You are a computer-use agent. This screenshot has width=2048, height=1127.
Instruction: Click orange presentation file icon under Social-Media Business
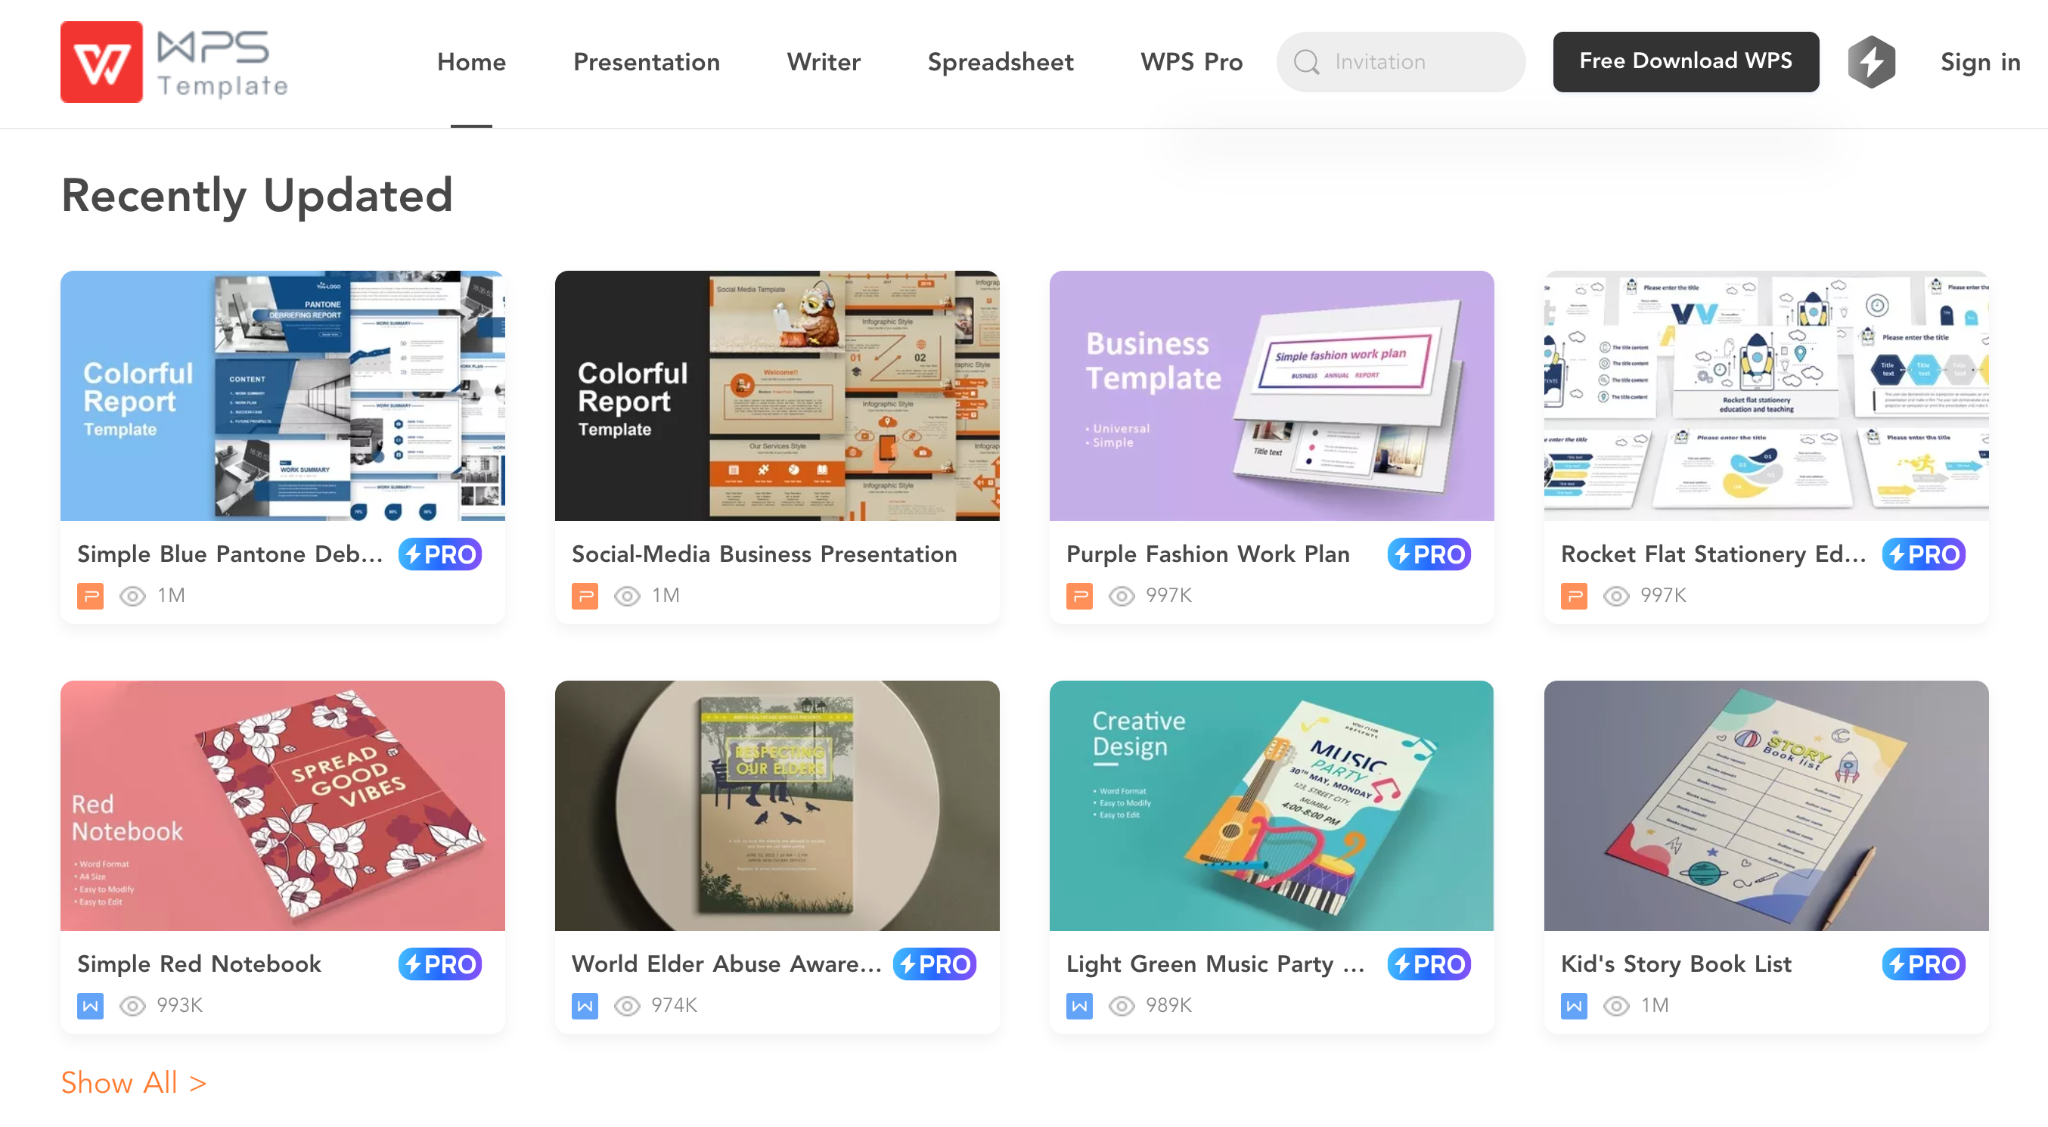[585, 596]
